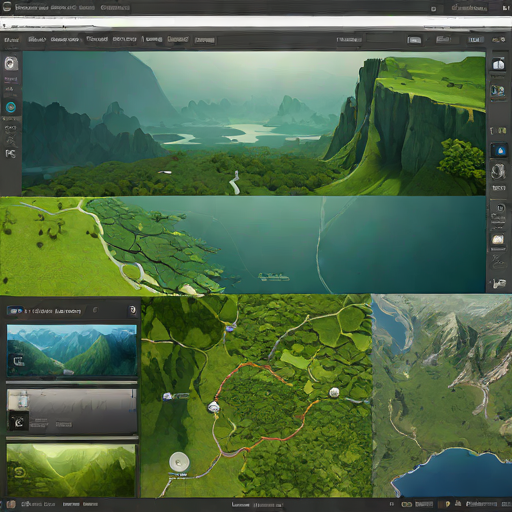This screenshot has width=512, height=512.
Task: Select the blue mountain valley thumbnail
Action: [x=72, y=350]
